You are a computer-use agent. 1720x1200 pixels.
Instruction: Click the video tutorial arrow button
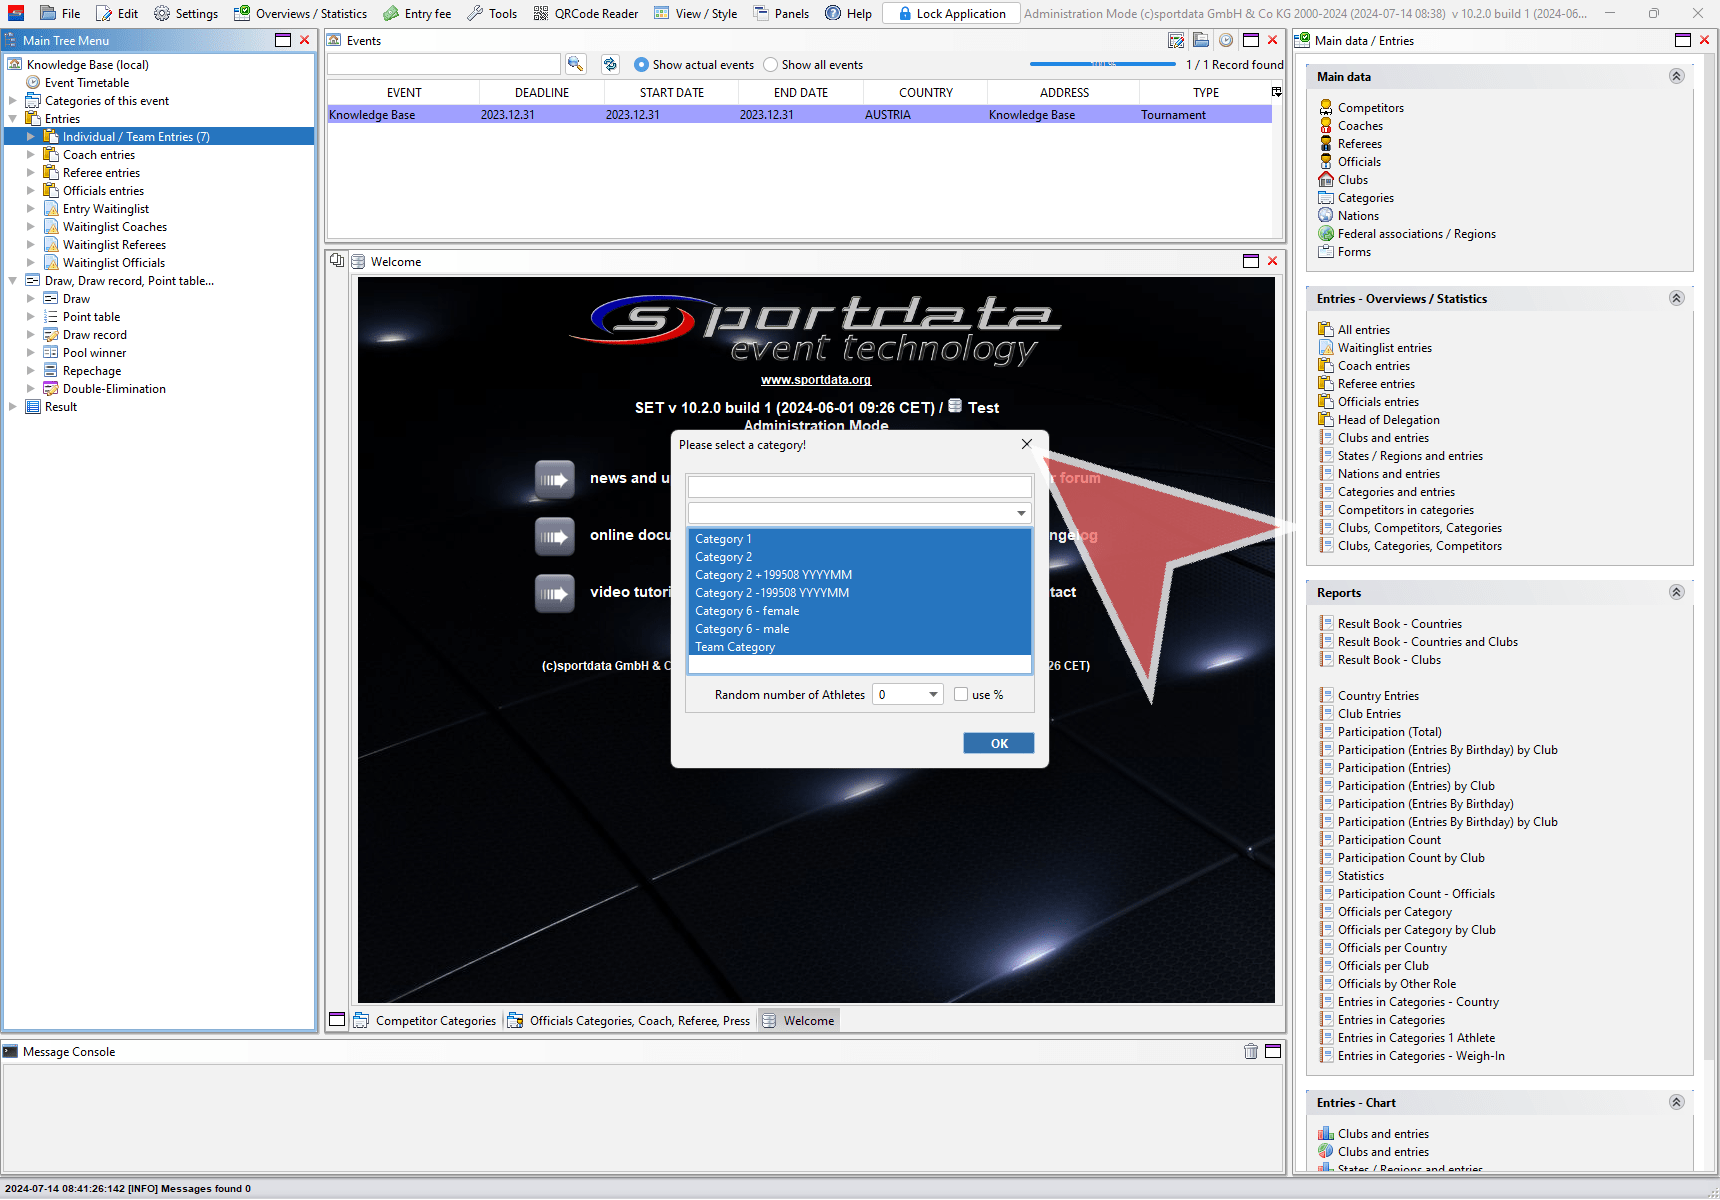tap(554, 593)
